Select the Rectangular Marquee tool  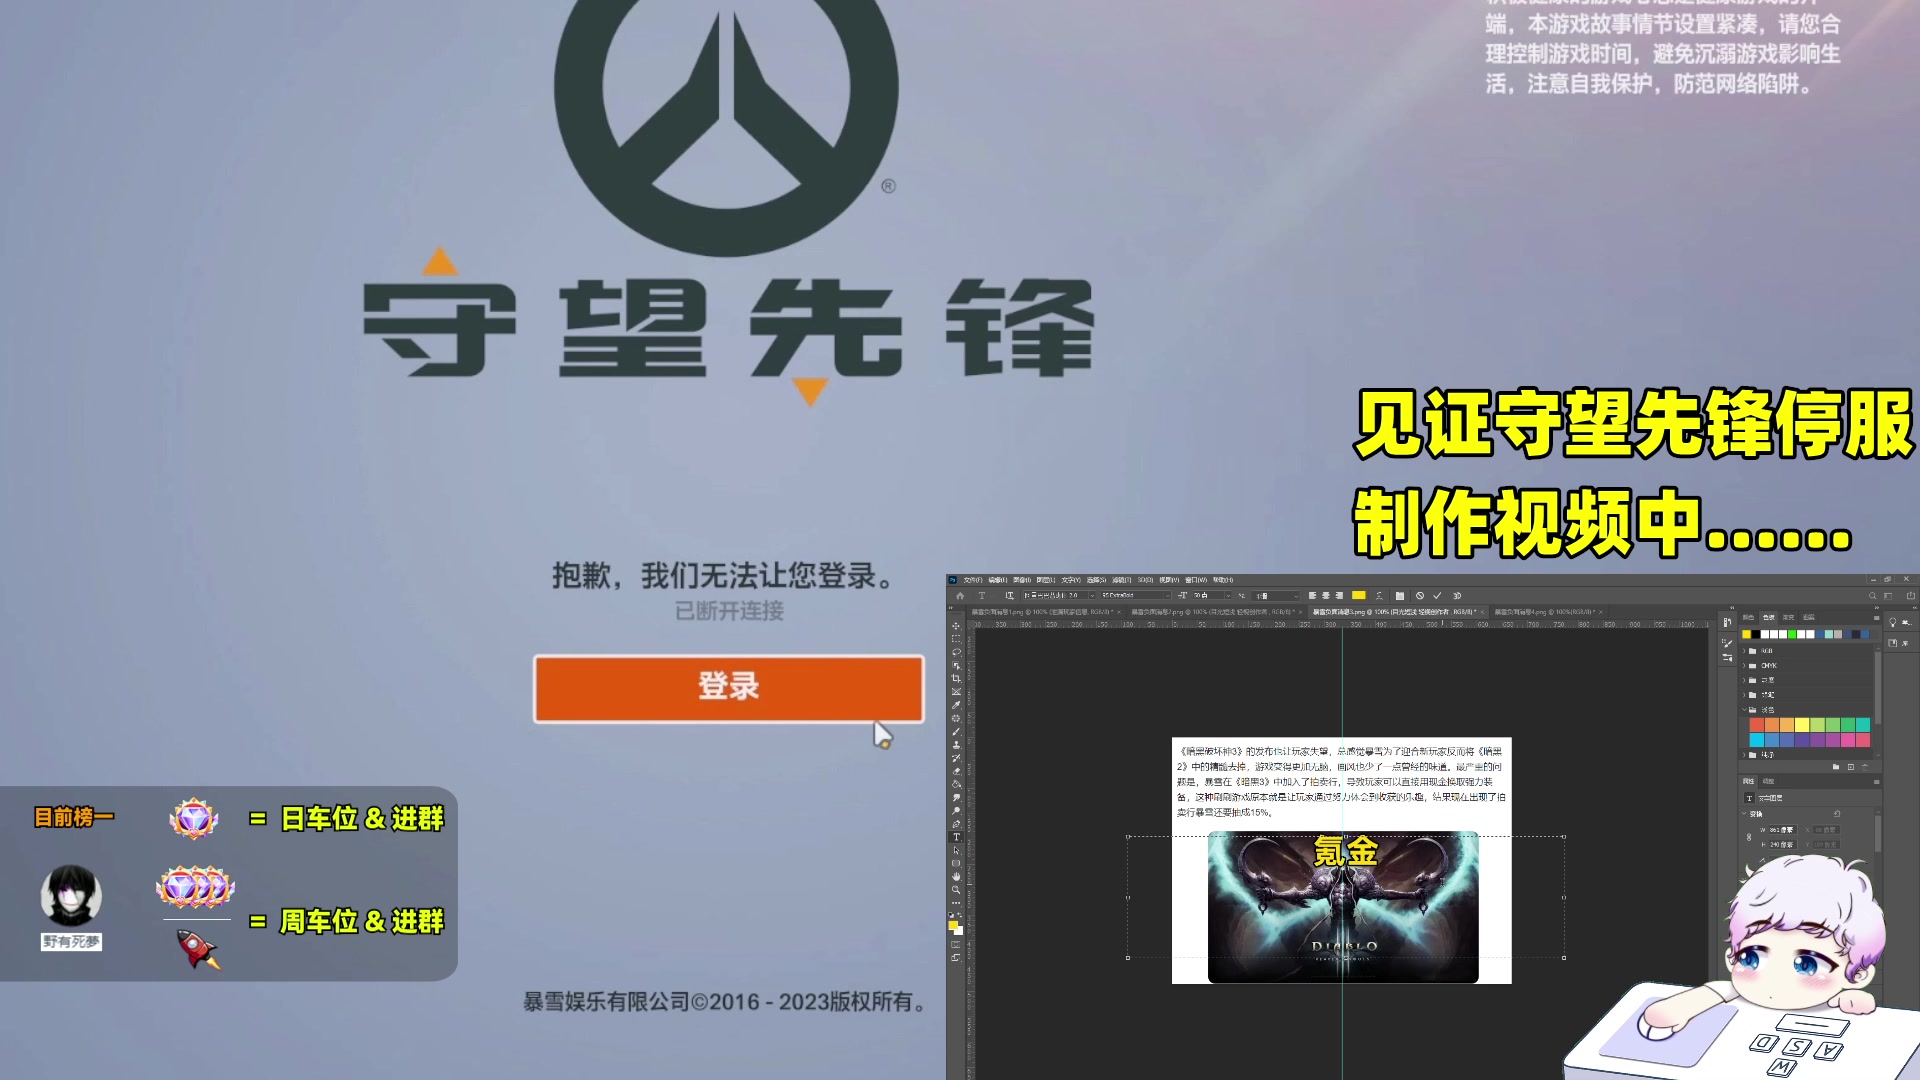coord(956,639)
